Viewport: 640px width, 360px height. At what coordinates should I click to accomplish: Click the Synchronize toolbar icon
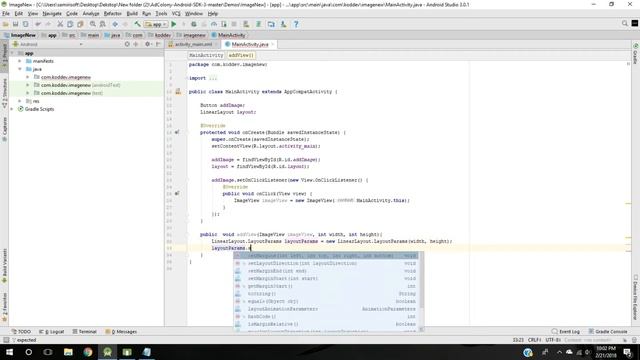click(x=26, y=24)
